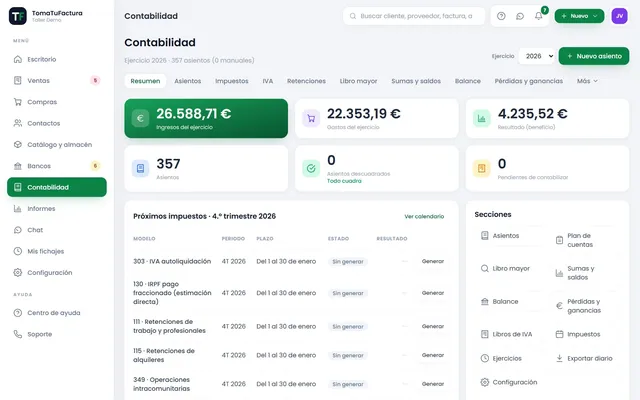Switch to the Asientos tab
Screen dimensions: 640x400
click(x=187, y=81)
